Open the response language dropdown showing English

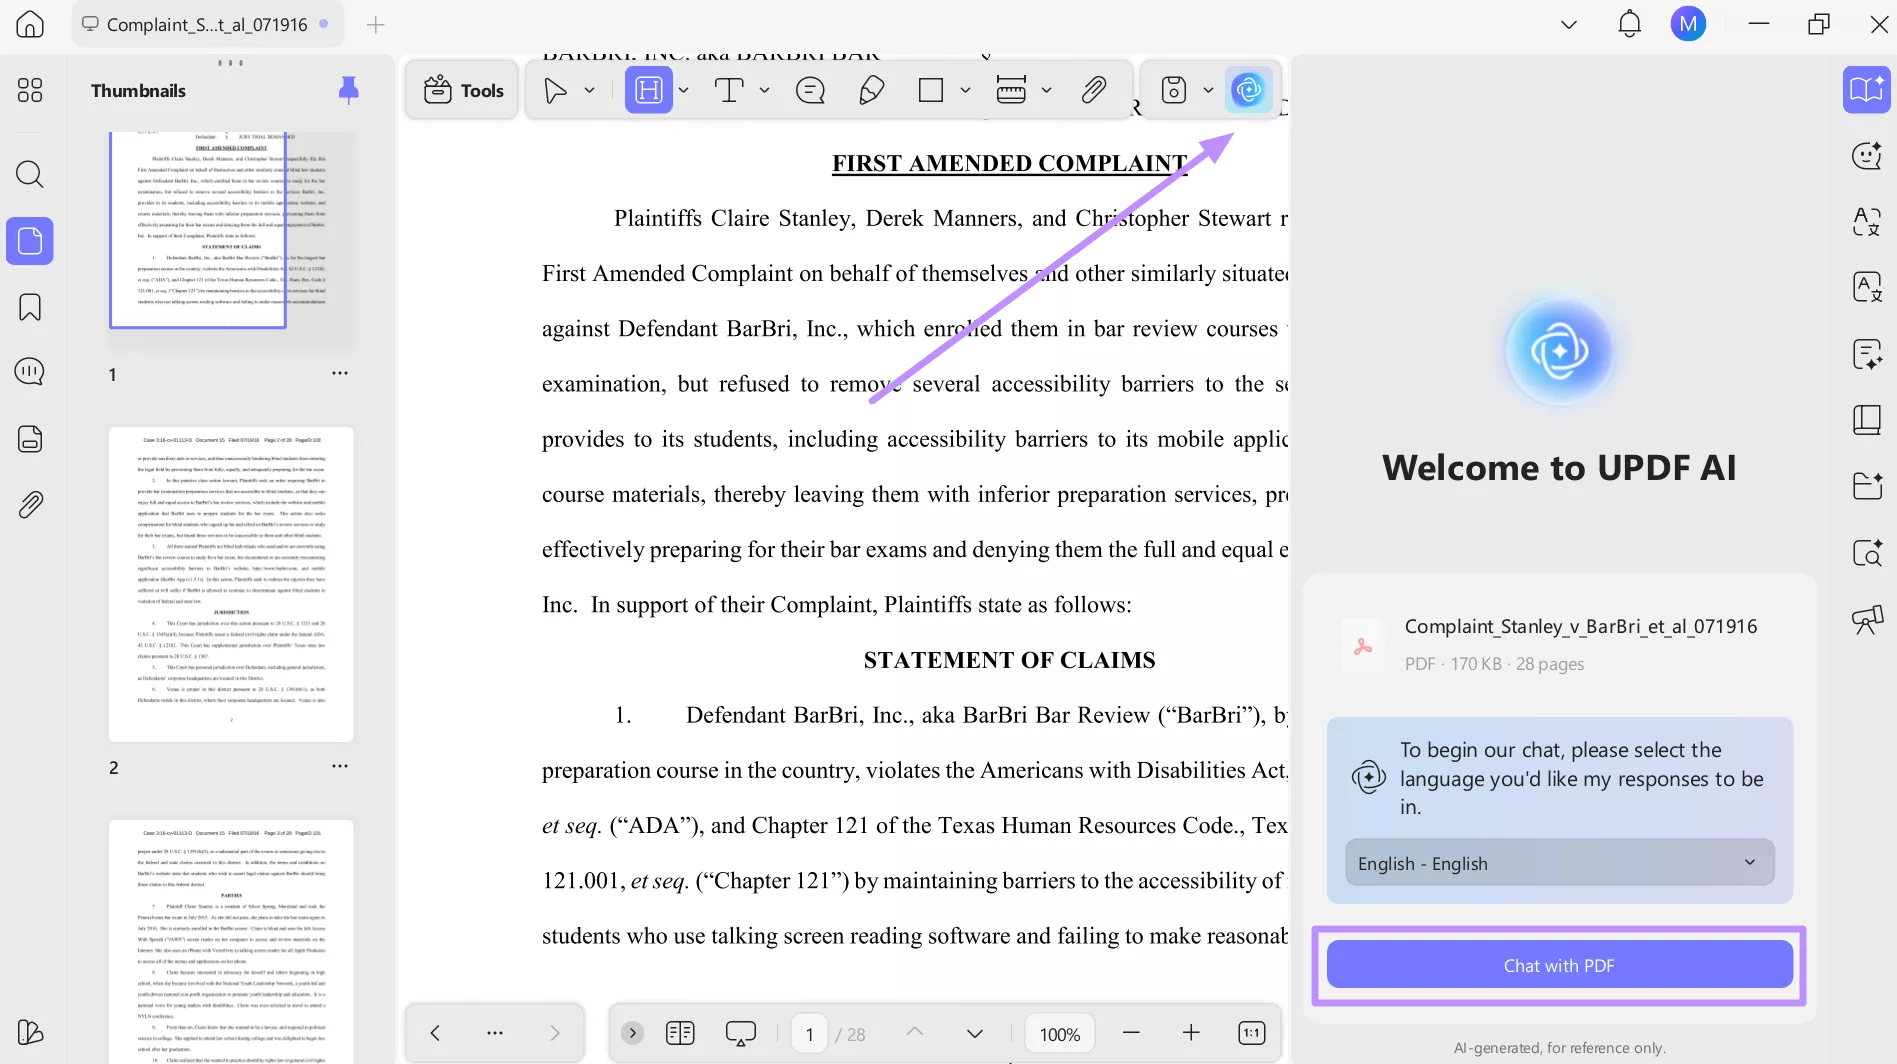[x=1558, y=862]
